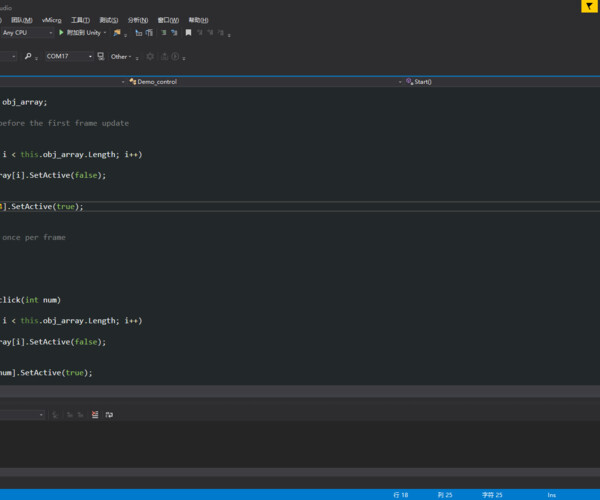
Task: Click the obj_array; declaration text
Action: tap(24, 102)
